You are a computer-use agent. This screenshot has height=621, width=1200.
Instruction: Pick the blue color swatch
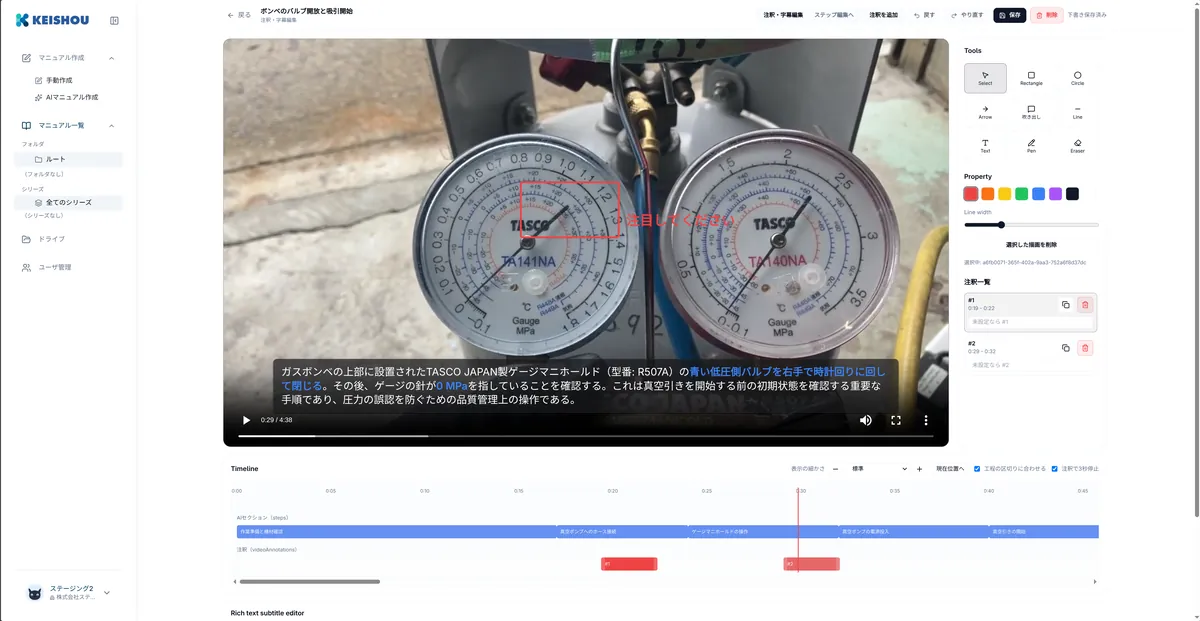click(x=1038, y=194)
